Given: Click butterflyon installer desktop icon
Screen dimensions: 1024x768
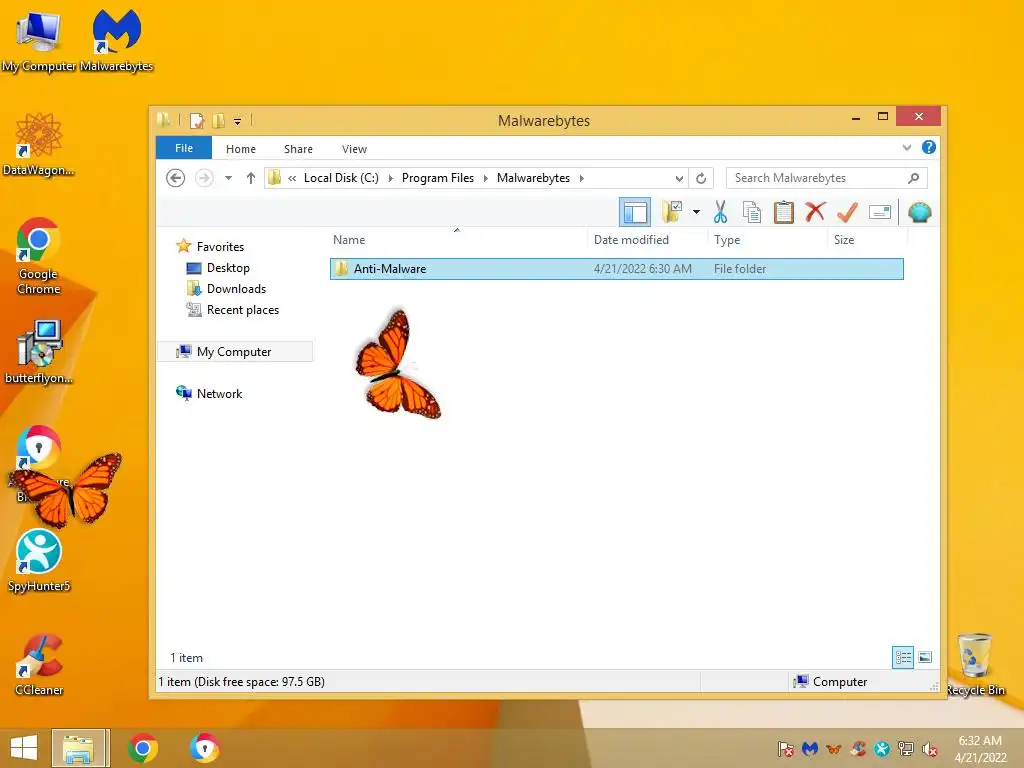Looking at the screenshot, I should pos(39,351).
